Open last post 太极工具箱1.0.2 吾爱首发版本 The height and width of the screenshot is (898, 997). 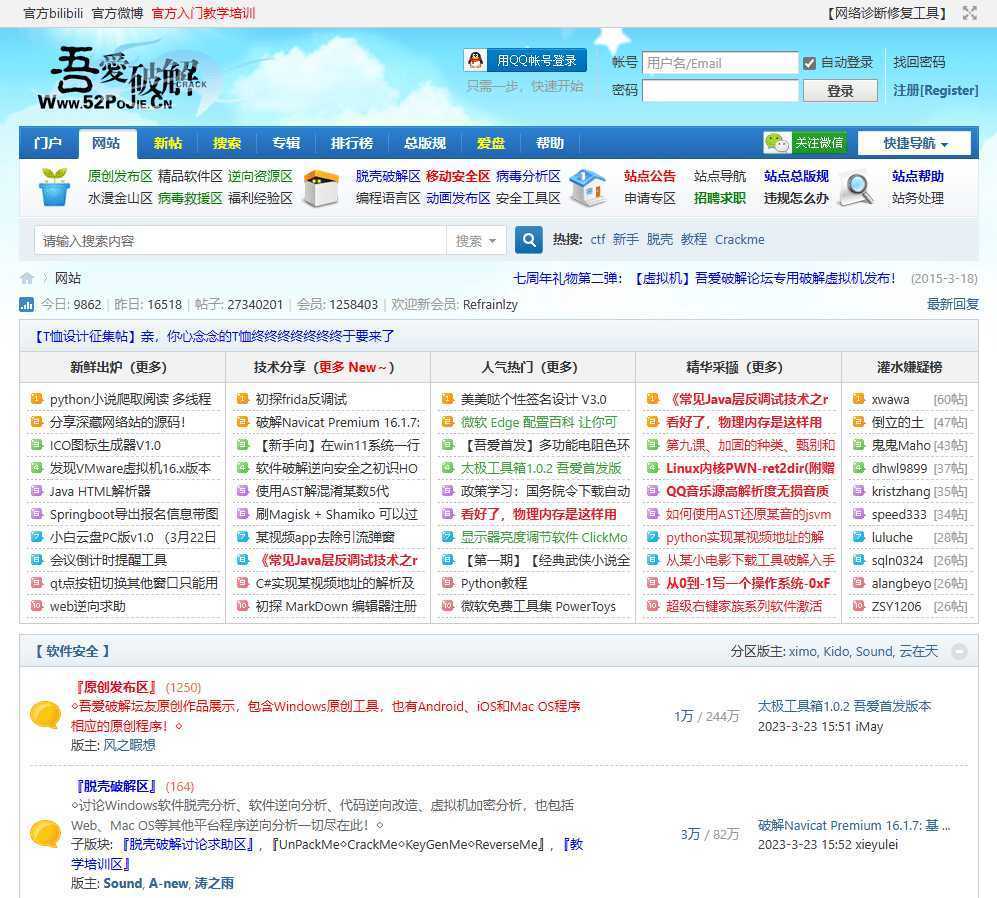(844, 706)
